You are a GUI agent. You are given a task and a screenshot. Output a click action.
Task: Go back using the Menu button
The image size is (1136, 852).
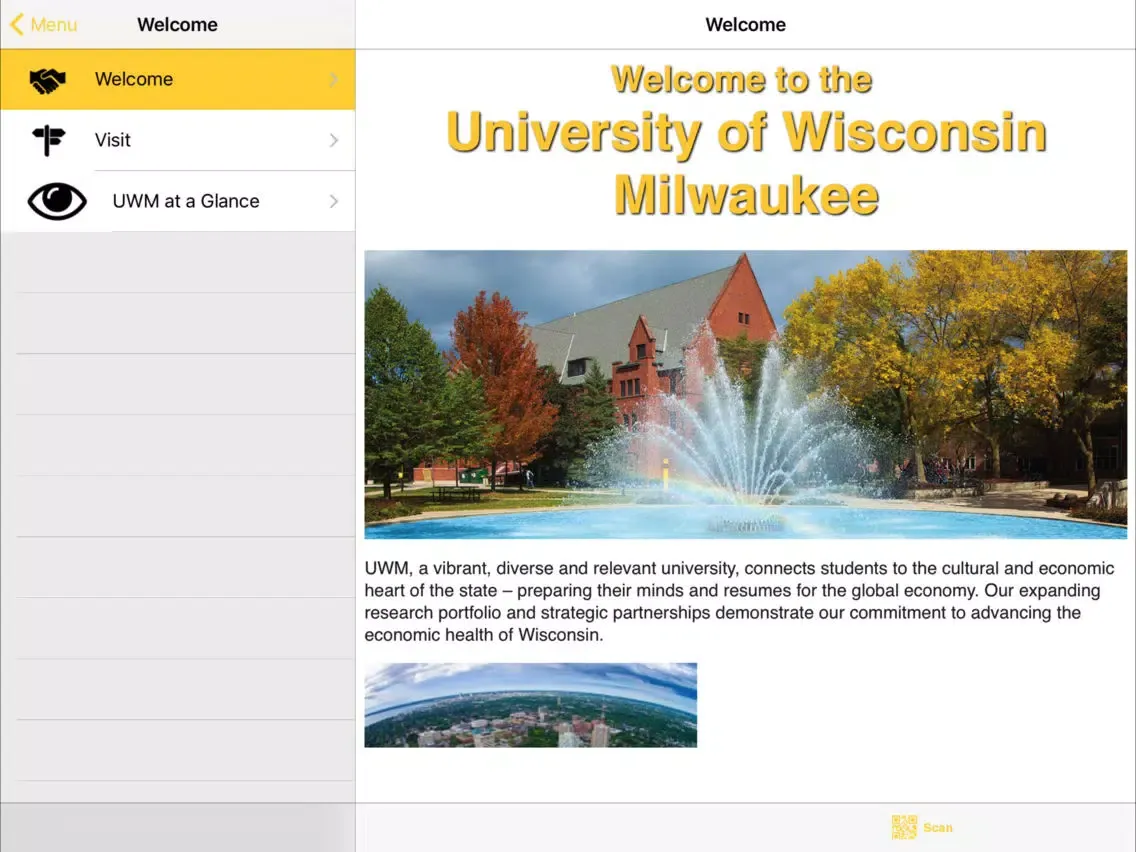click(x=43, y=25)
